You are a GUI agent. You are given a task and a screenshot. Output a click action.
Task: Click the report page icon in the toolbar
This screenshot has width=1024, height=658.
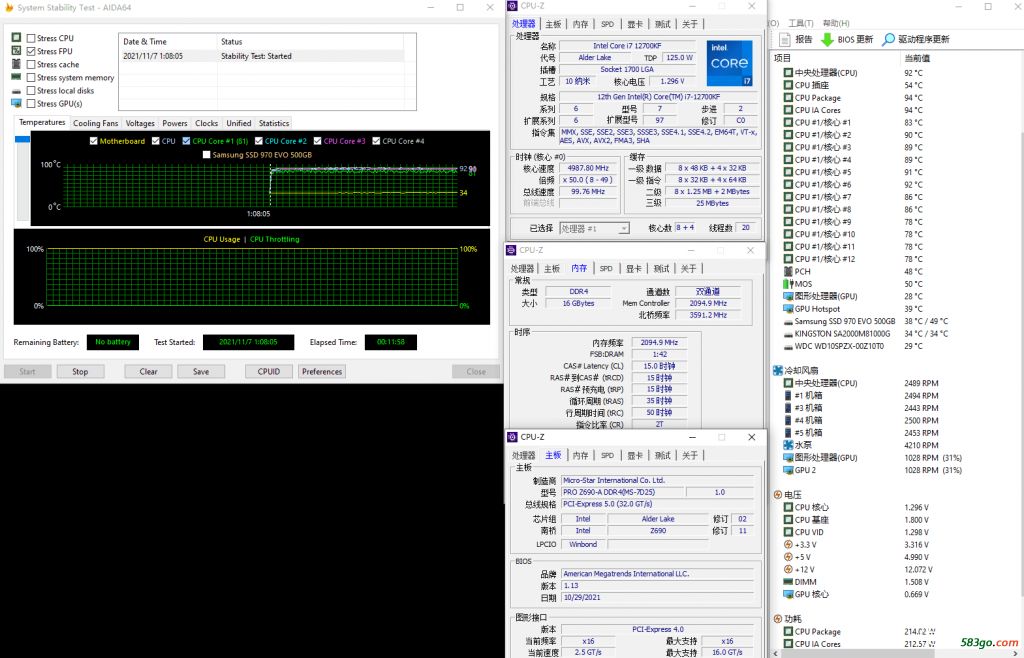786,40
